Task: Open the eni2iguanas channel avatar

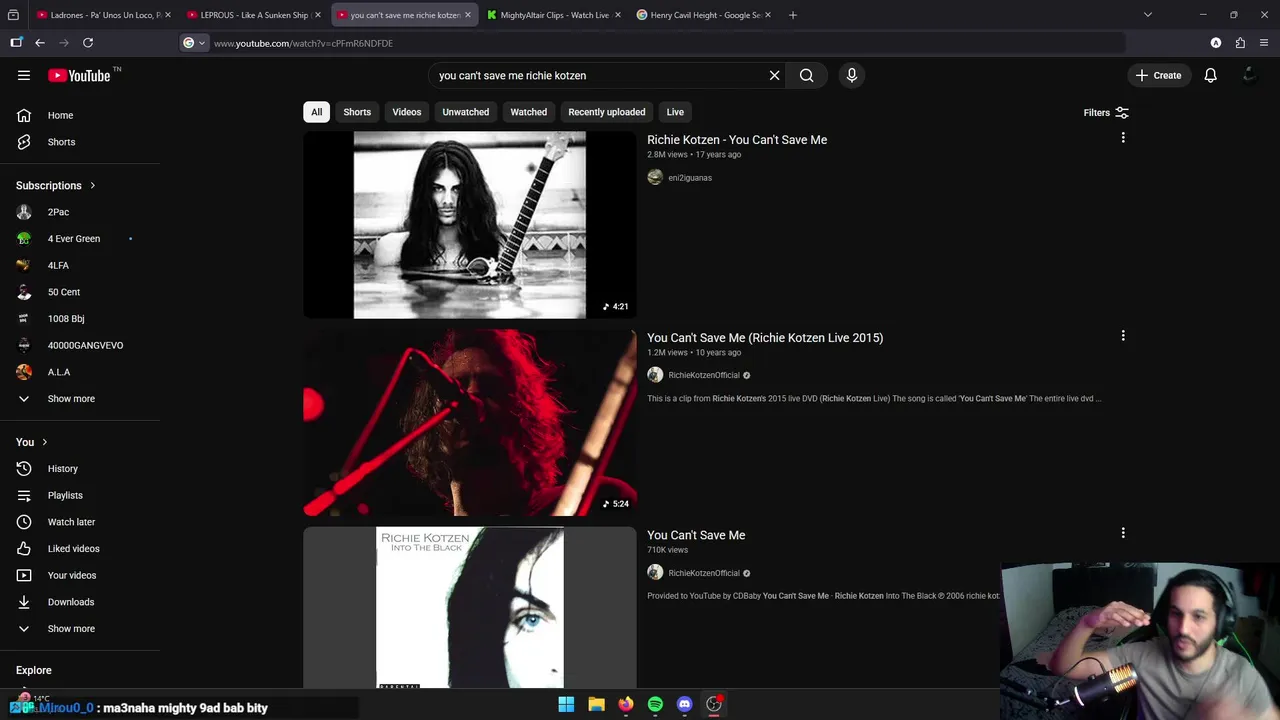Action: point(655,177)
